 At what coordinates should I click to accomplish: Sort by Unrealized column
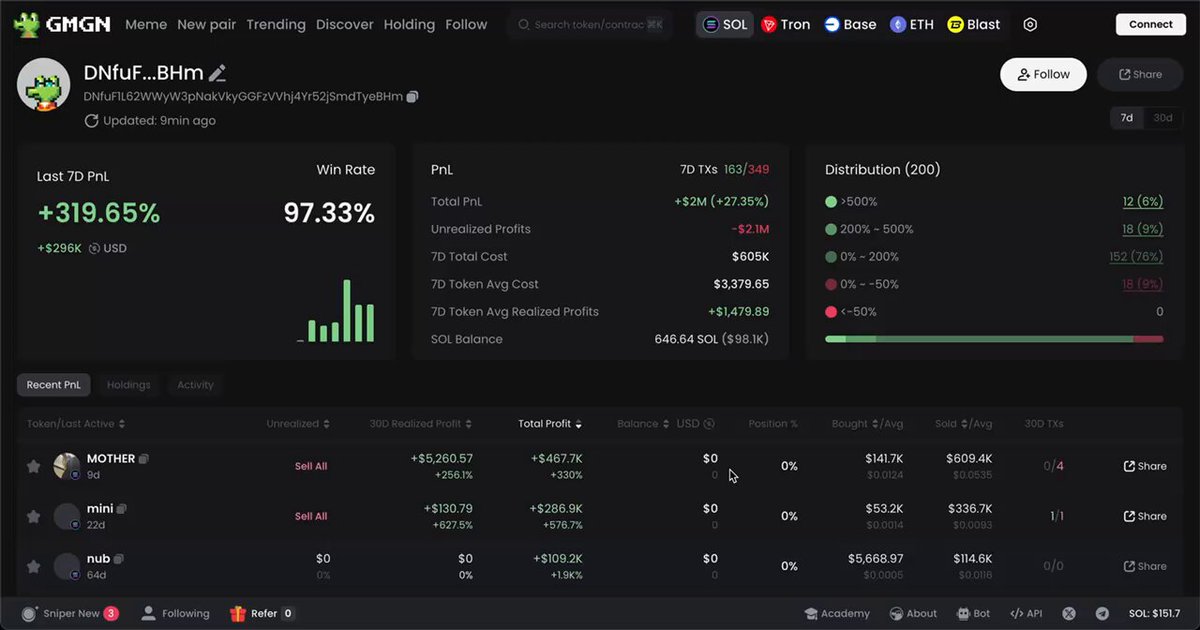click(298, 424)
